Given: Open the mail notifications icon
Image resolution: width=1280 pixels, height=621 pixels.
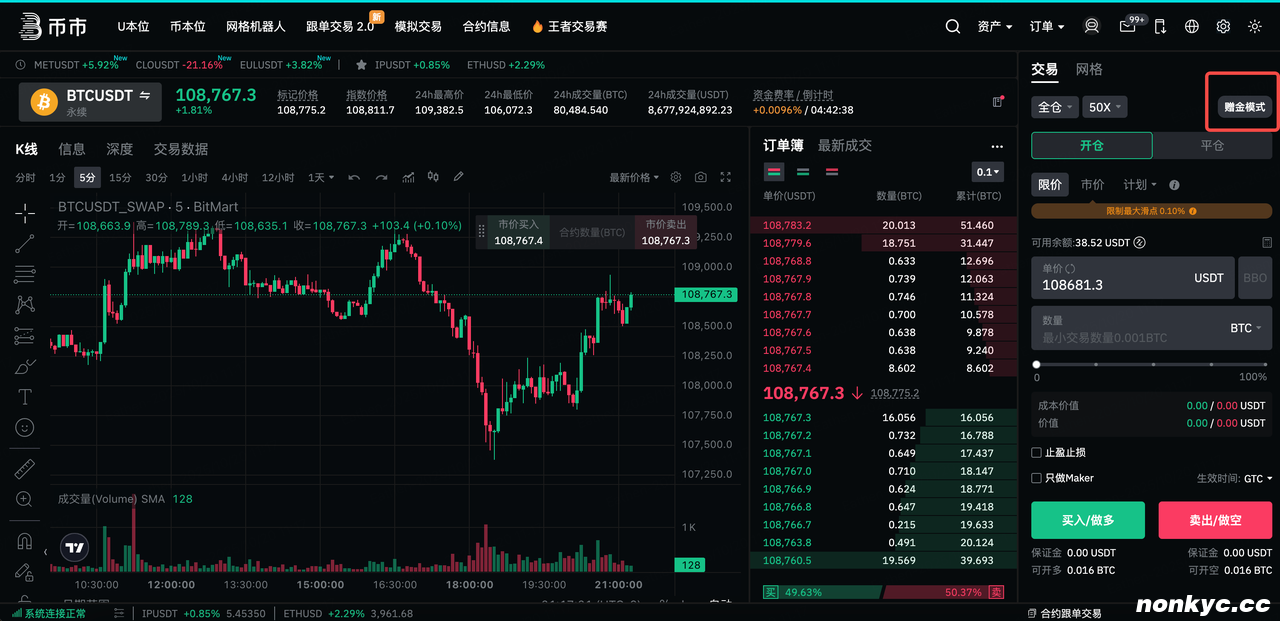Looking at the screenshot, I should (1128, 27).
